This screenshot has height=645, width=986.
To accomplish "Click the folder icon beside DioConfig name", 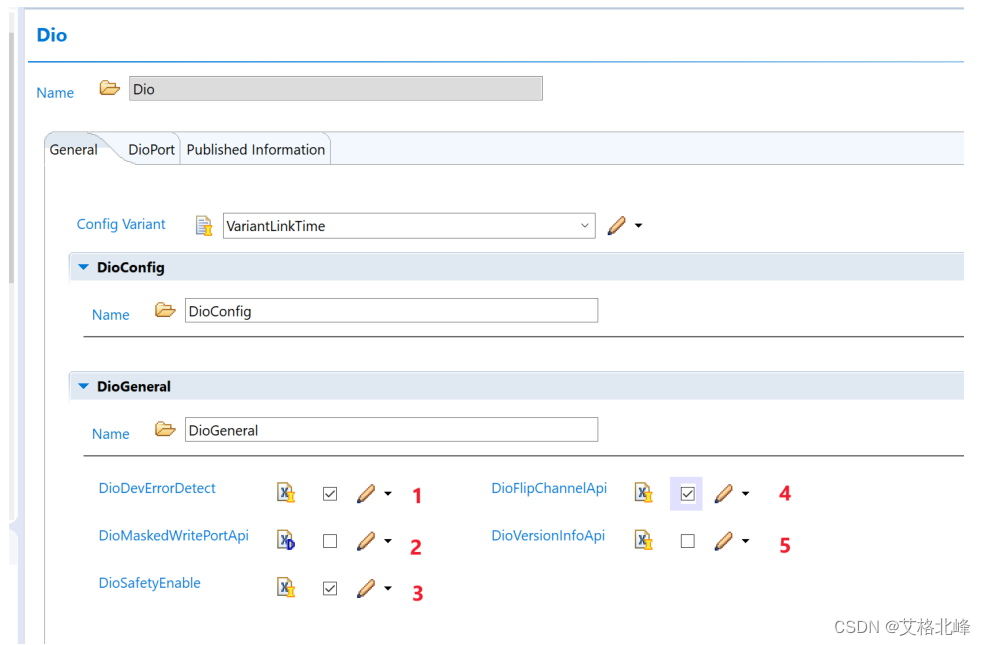I will (165, 310).
